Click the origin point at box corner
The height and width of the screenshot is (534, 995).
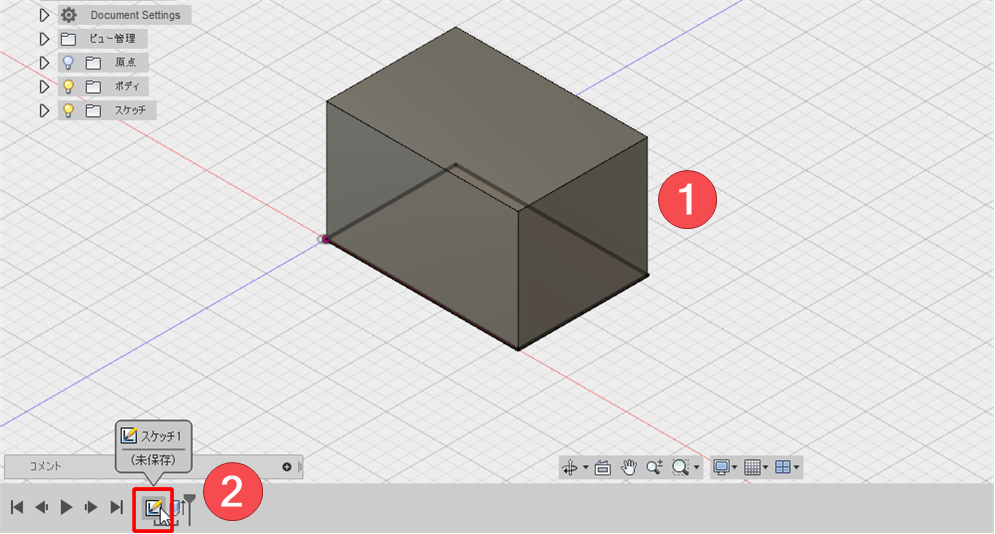(x=326, y=239)
